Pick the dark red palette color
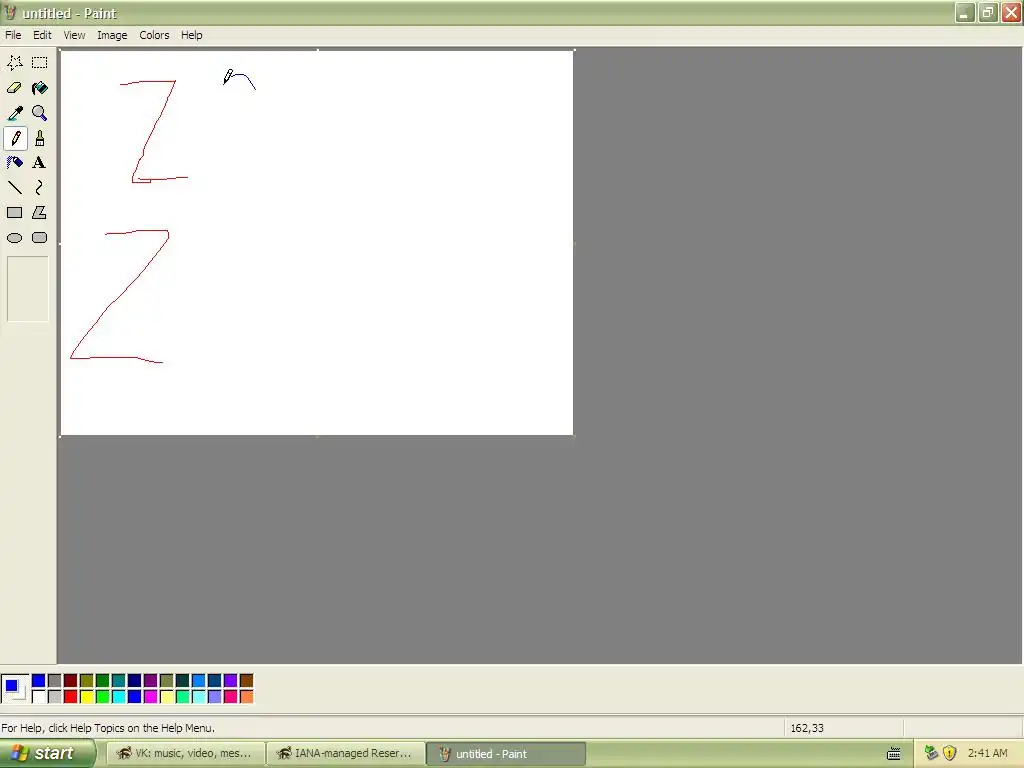 coord(71,681)
